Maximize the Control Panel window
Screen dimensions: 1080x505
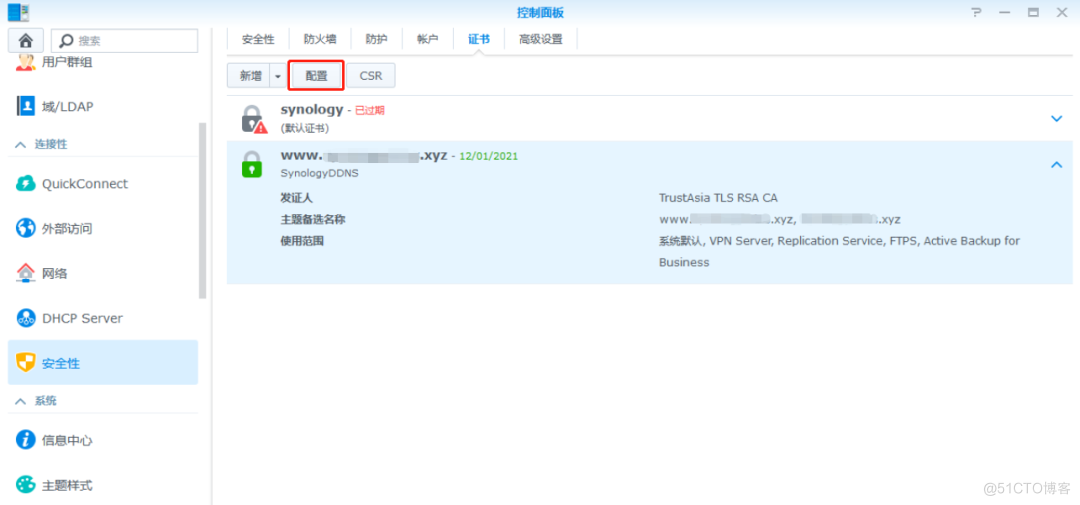1033,12
